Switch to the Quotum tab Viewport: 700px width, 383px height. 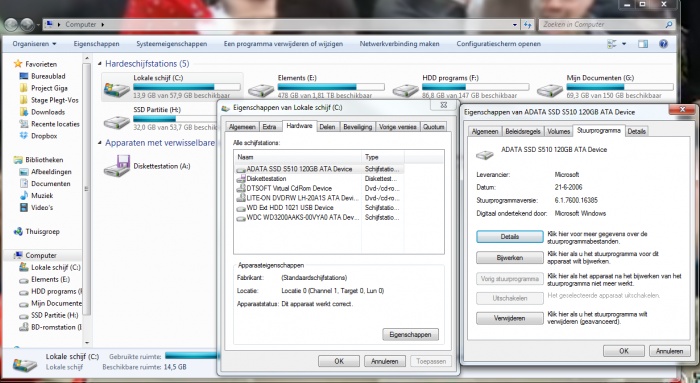(x=433, y=127)
